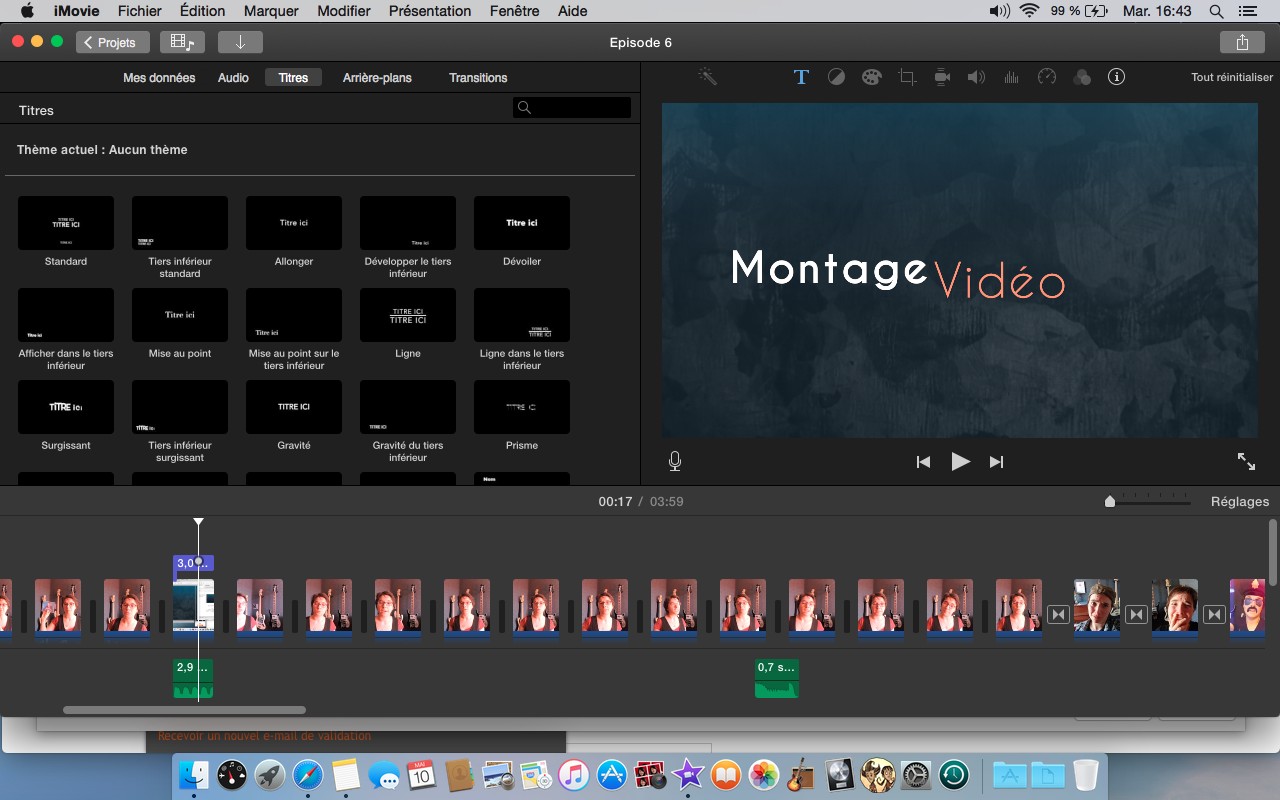
Task: Select the Ligne title thumbnail
Action: [x=408, y=315]
